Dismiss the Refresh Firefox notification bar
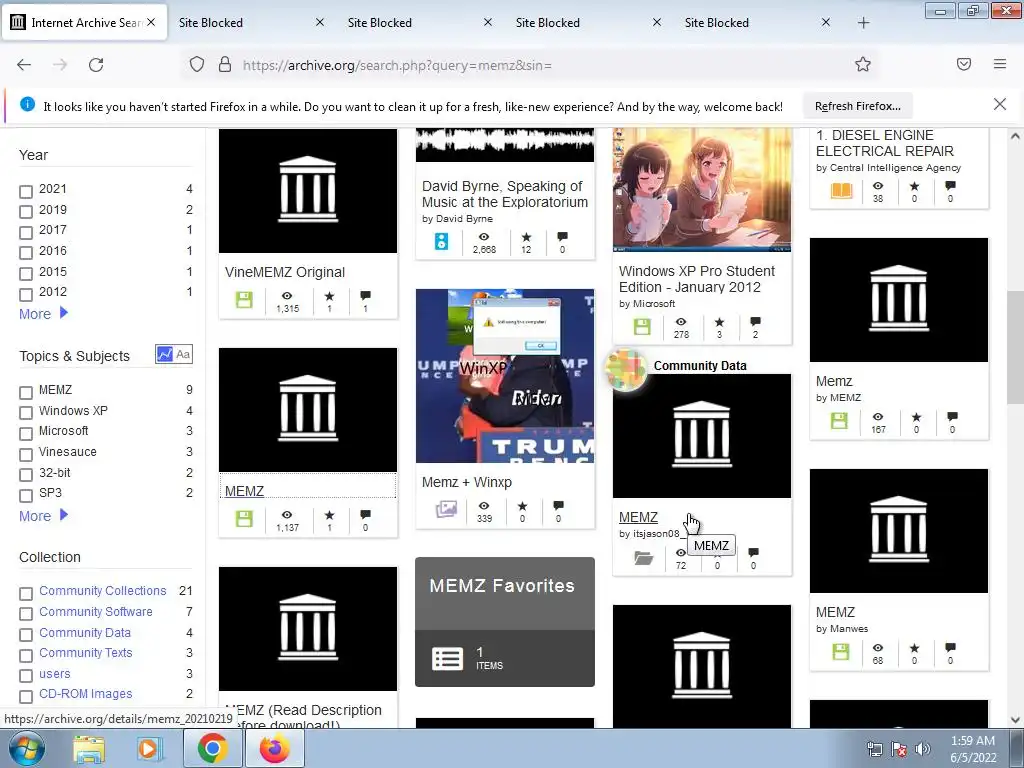 pyautogui.click(x=999, y=104)
